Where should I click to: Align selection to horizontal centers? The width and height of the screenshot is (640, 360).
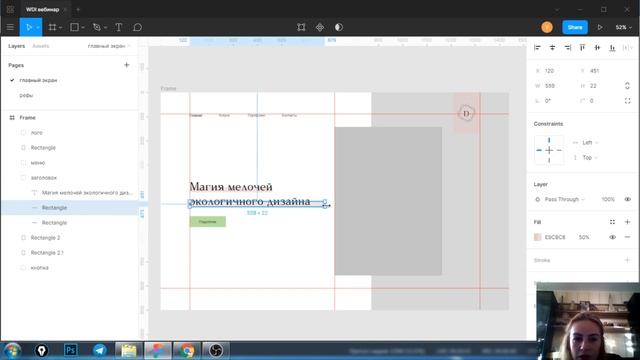tap(552, 48)
